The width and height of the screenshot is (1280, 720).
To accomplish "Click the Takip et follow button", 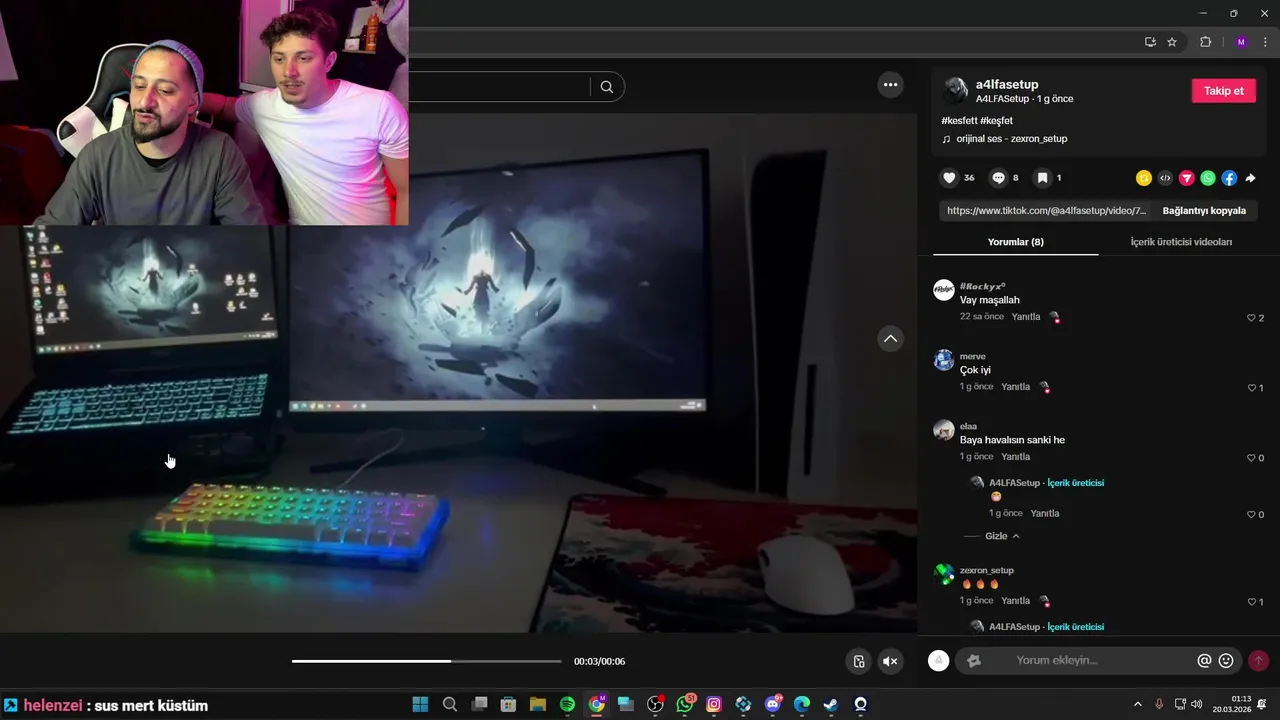I will point(1223,91).
